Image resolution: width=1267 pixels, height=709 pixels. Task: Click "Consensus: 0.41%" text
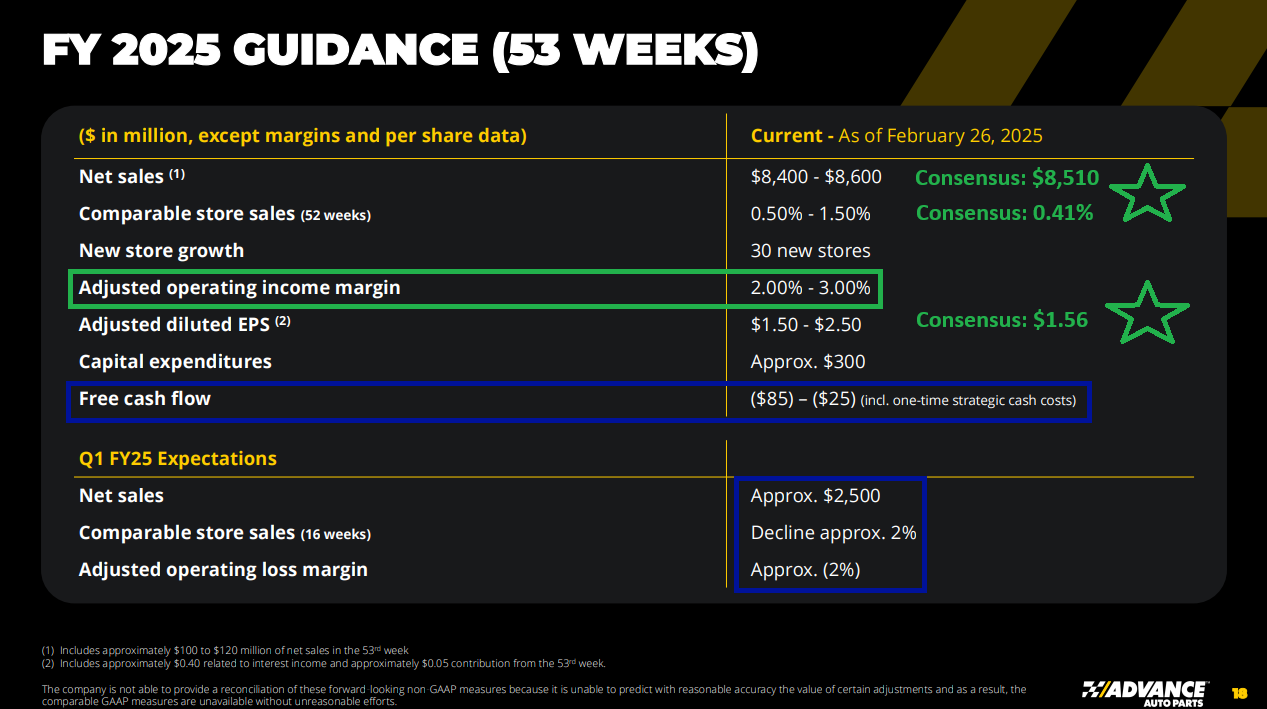click(x=1004, y=212)
